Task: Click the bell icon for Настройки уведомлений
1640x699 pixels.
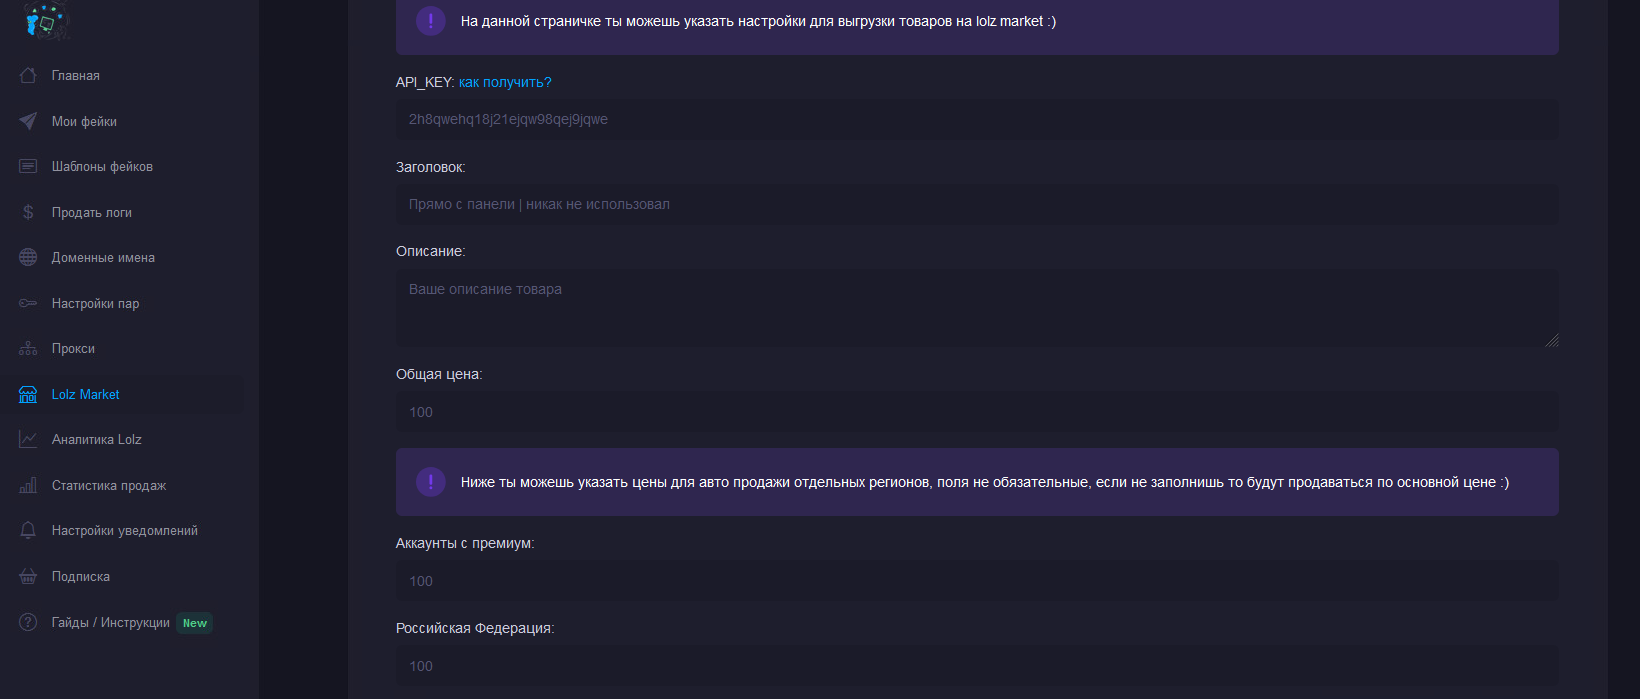Action: pyautogui.click(x=28, y=531)
